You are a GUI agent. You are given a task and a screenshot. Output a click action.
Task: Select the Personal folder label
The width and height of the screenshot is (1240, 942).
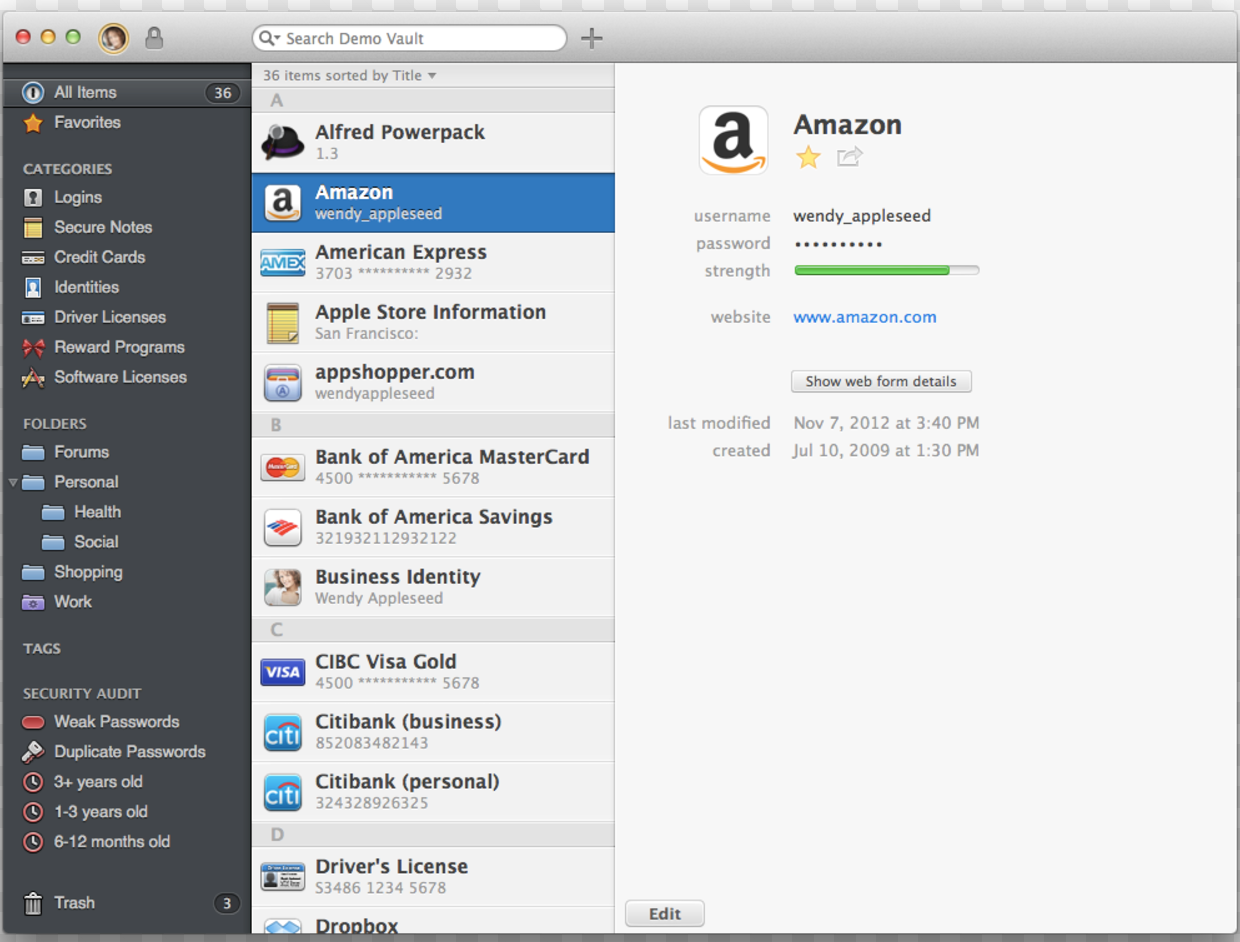86,482
